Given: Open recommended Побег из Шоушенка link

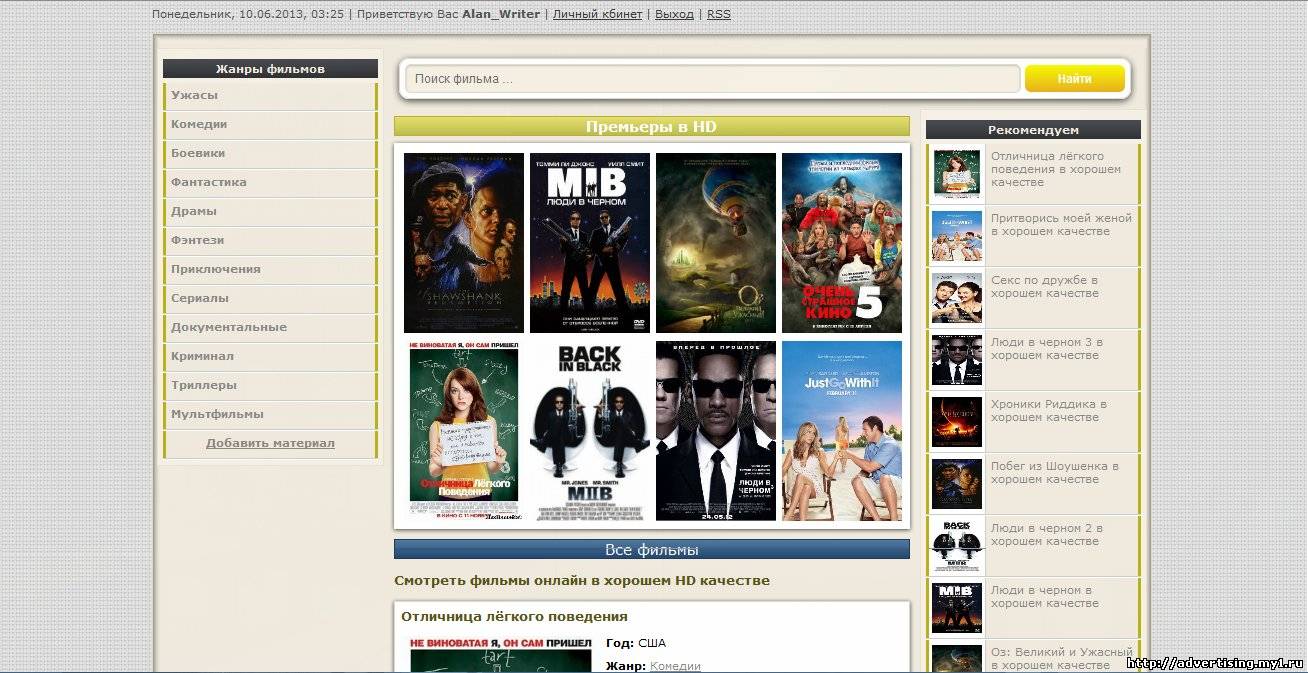Looking at the screenshot, I should point(1055,473).
